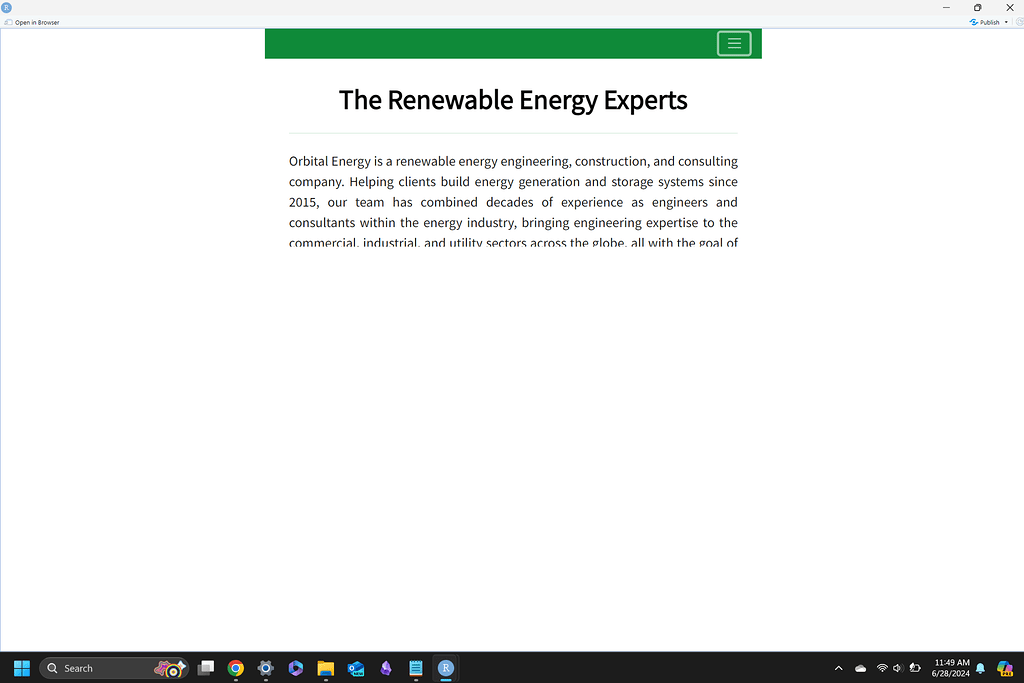Screen dimensions: 1024x683
Task: Open Outlook from the taskbar
Action: (x=355, y=668)
